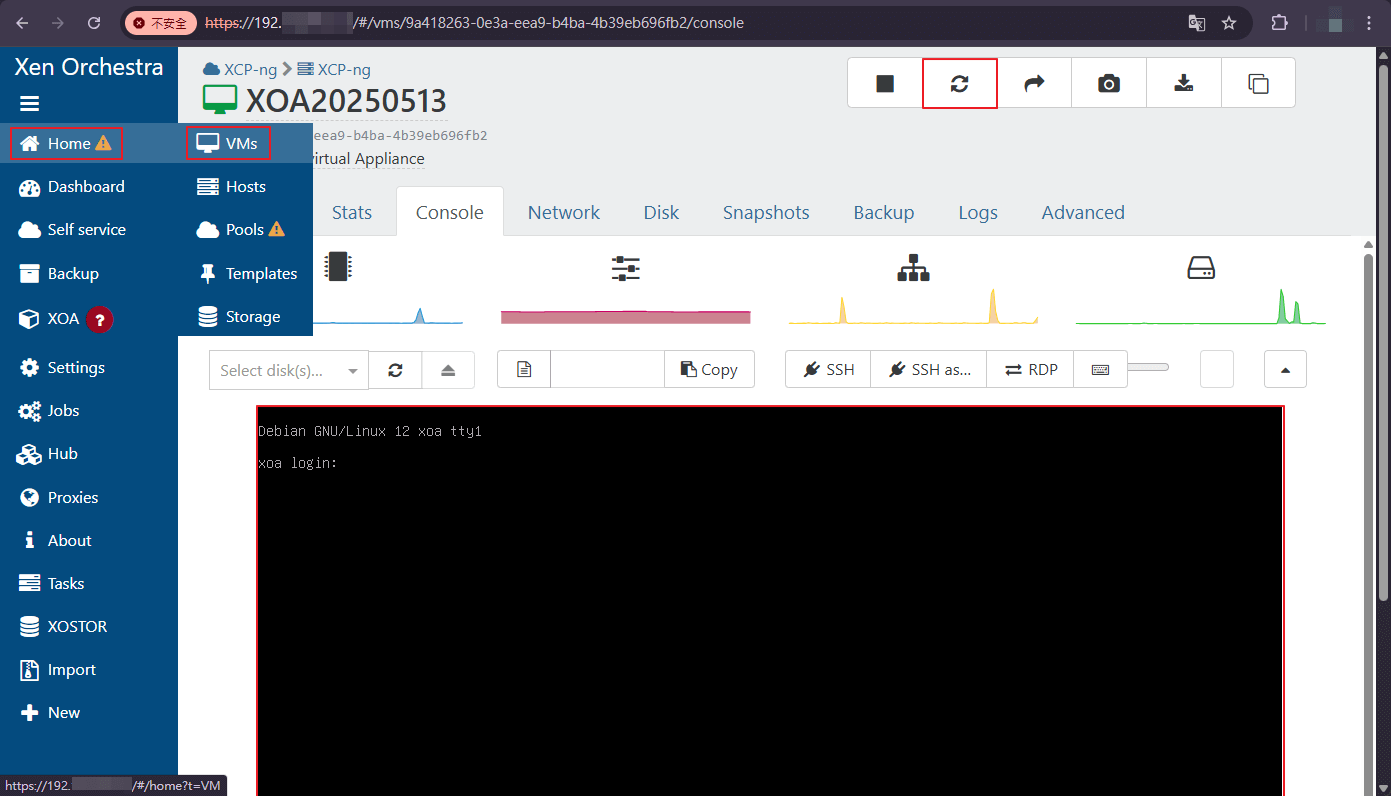Click the SSH as... button
This screenshot has width=1391, height=796.
coord(929,370)
